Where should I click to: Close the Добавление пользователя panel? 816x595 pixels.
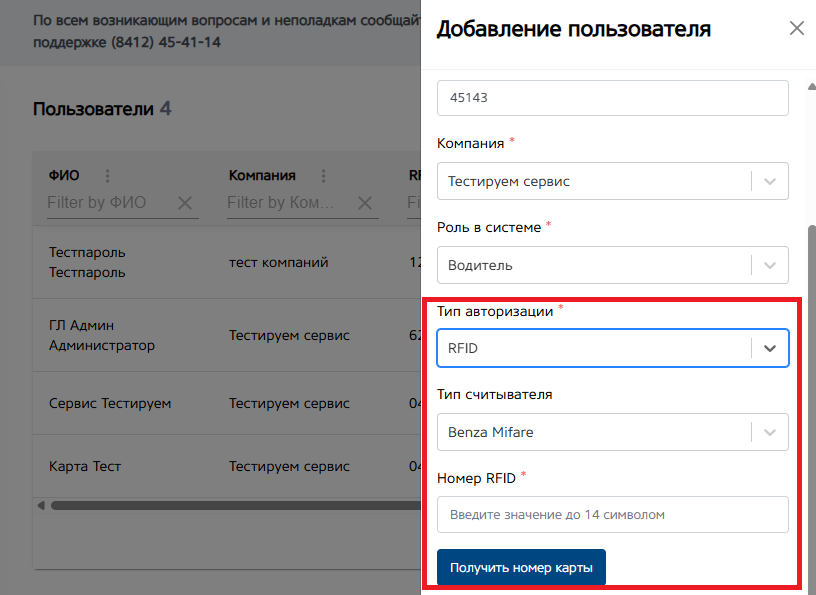point(797,28)
